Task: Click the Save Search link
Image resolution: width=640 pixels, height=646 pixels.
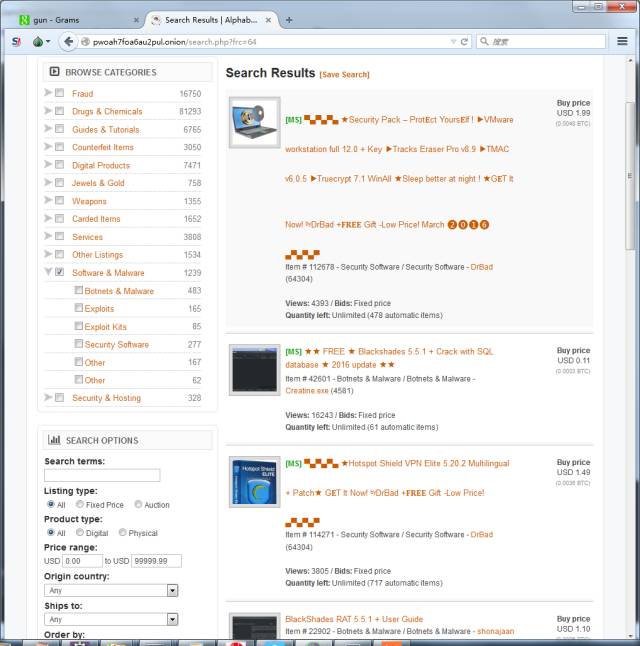Action: (345, 75)
